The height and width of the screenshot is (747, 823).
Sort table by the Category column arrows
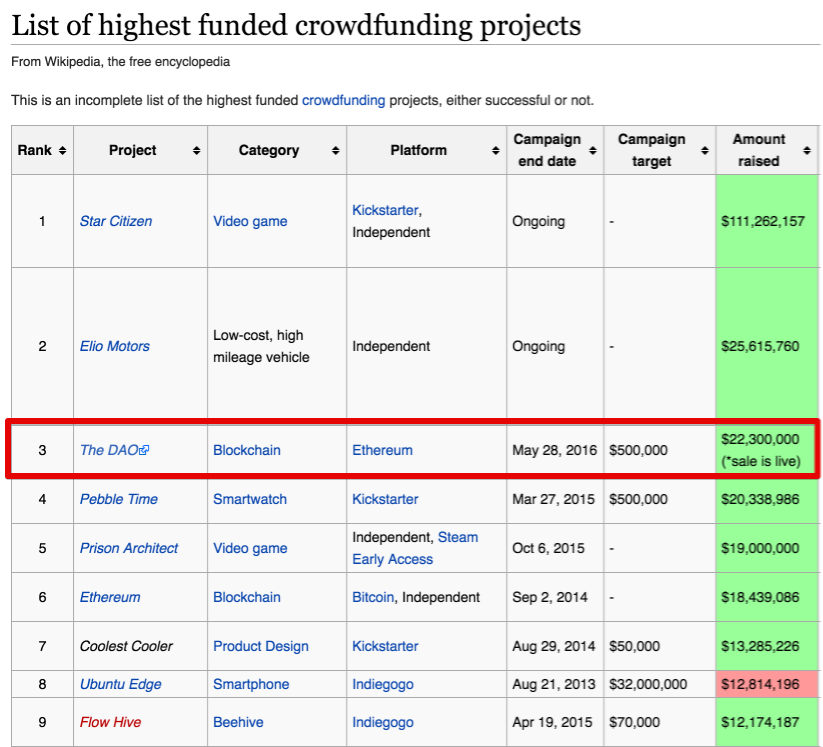(x=335, y=151)
